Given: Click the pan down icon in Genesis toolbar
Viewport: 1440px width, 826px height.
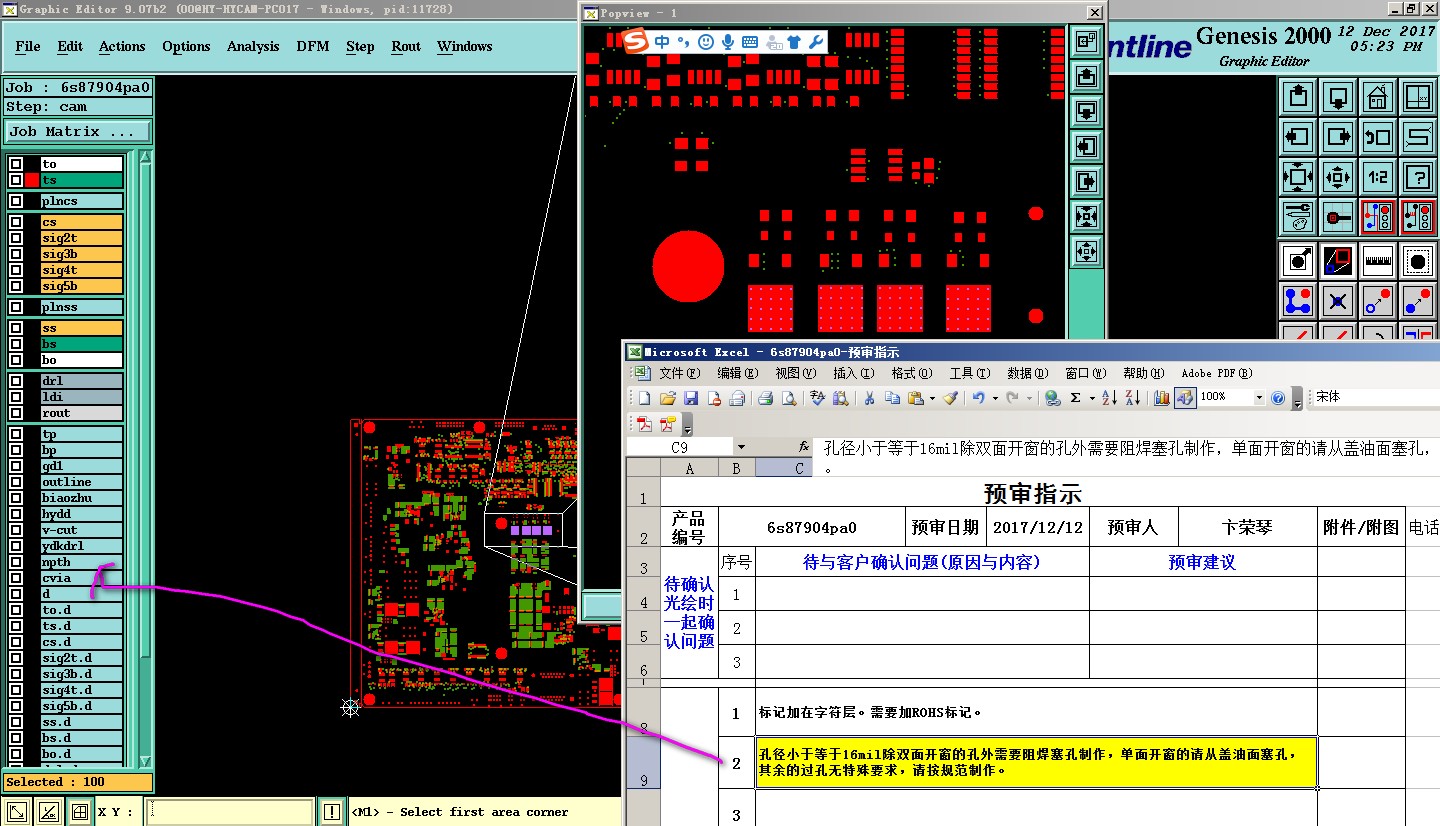Looking at the screenshot, I should click(1338, 97).
